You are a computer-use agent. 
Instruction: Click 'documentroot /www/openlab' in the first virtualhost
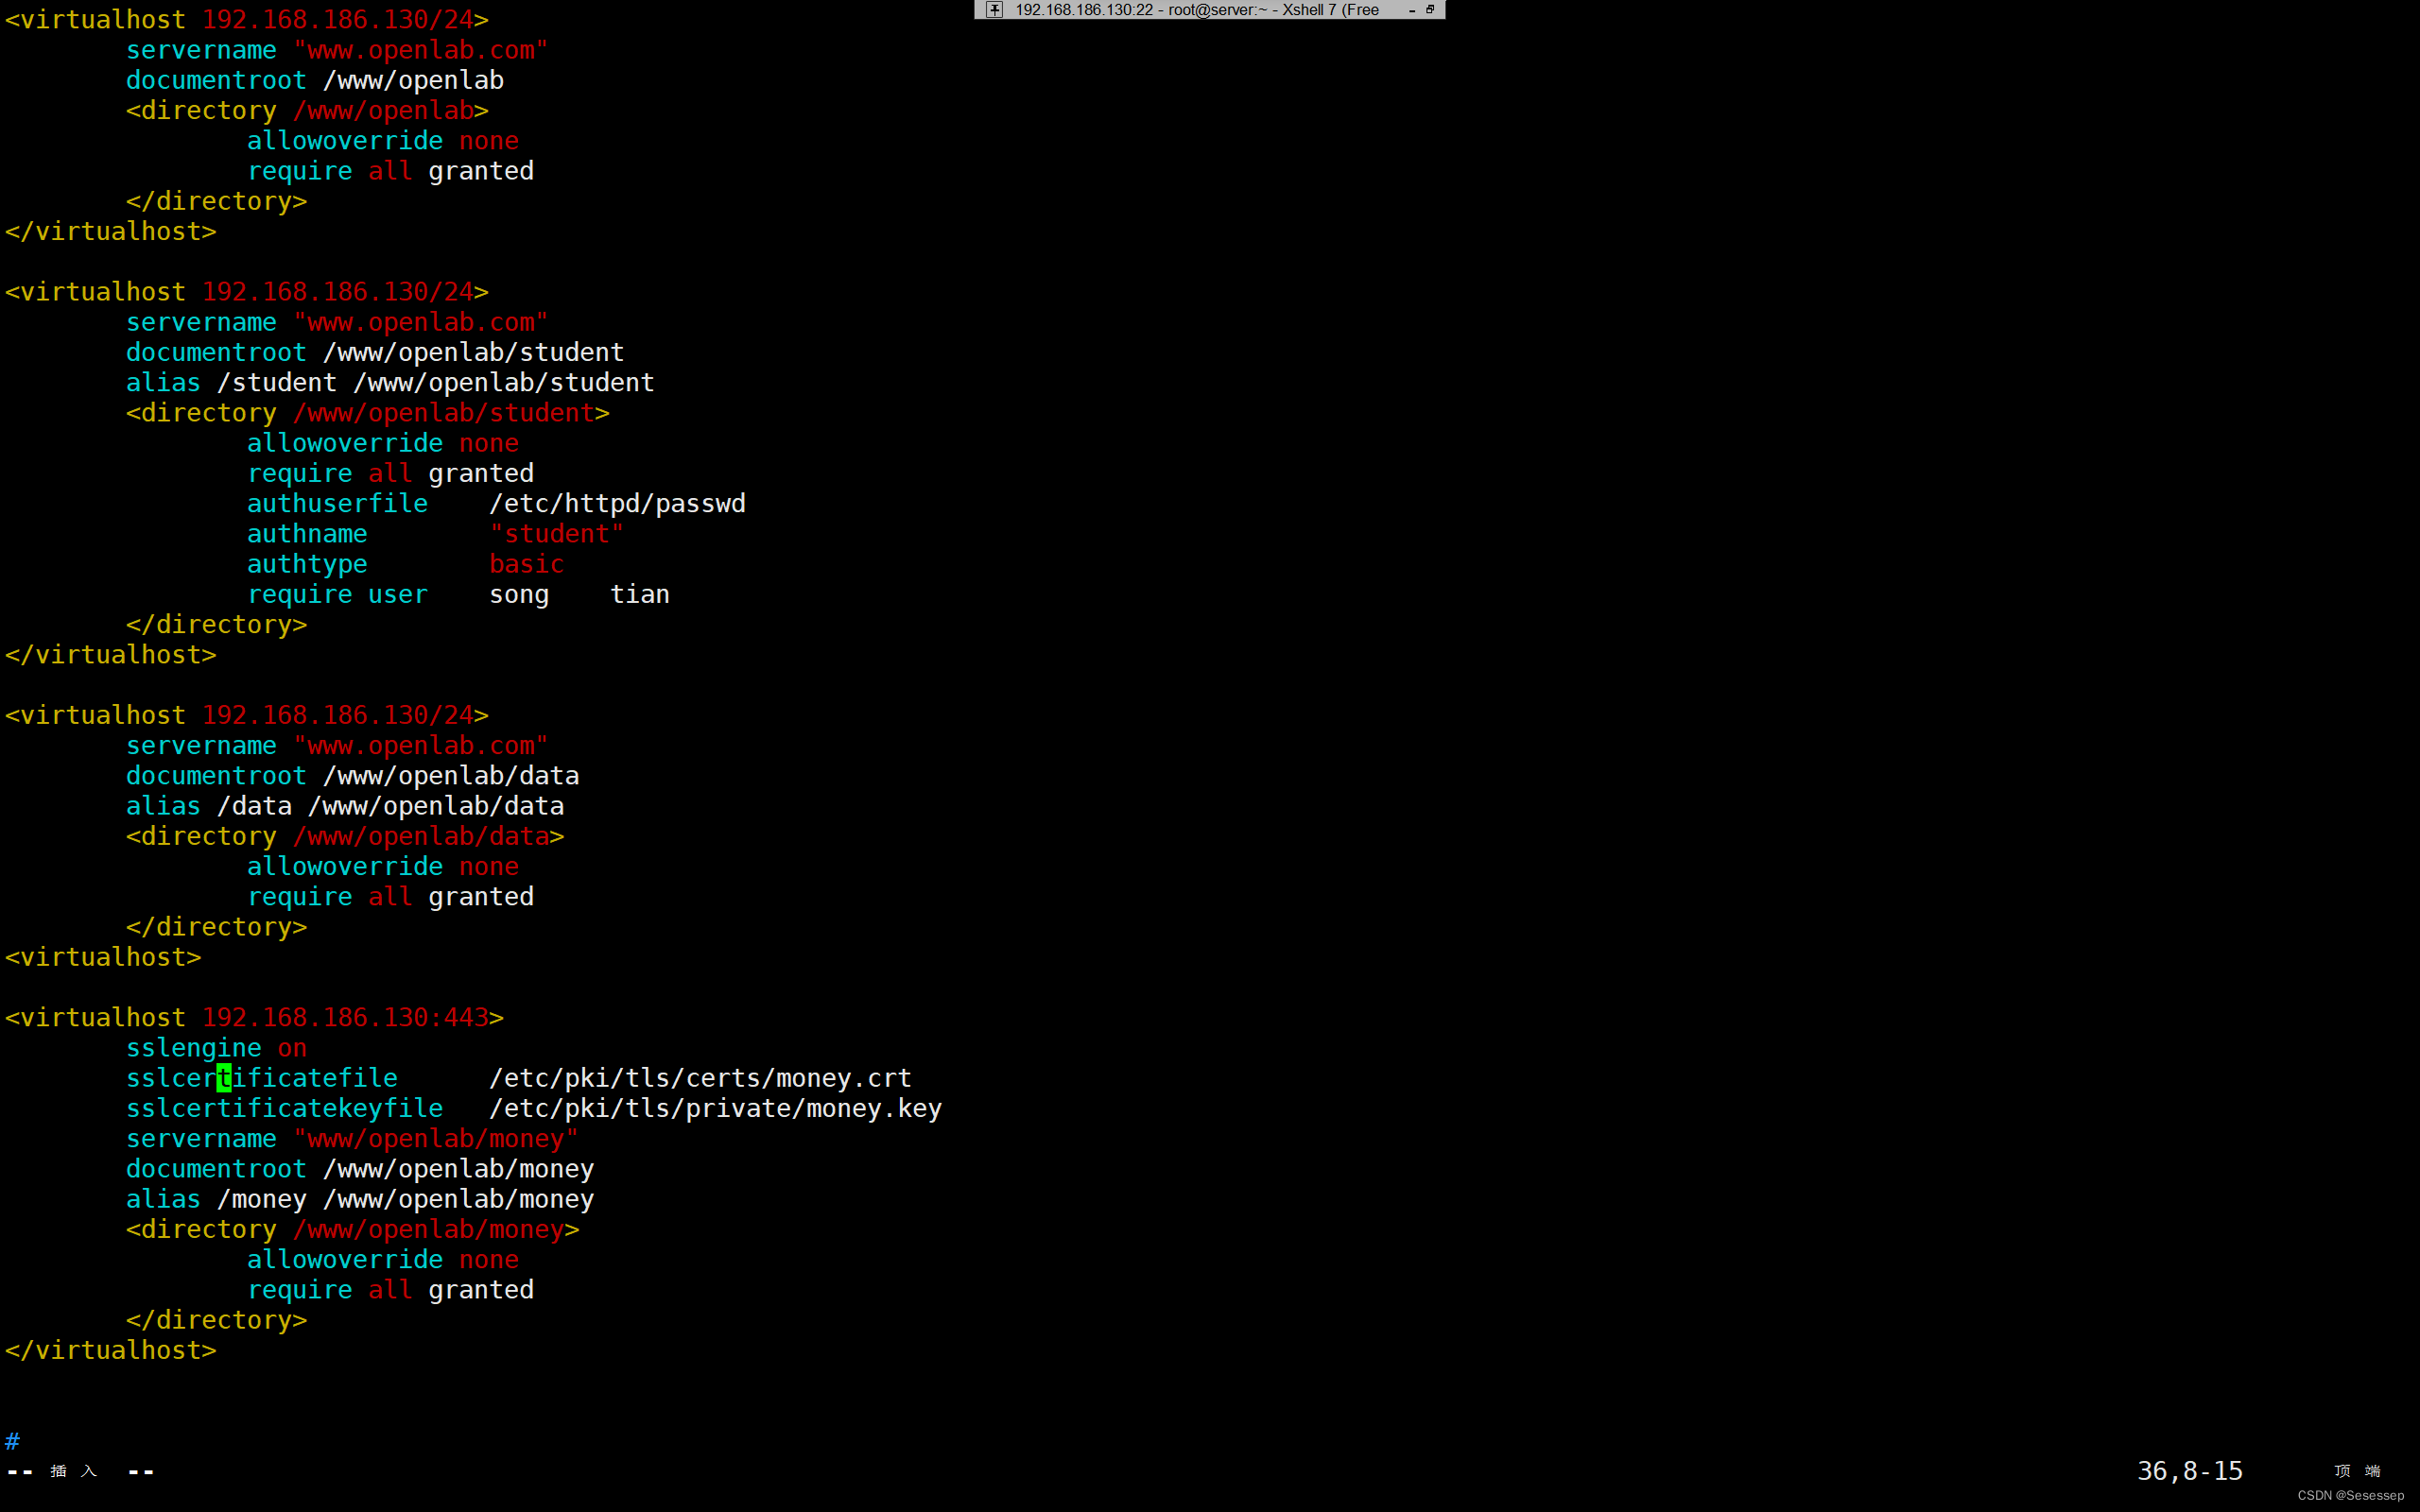[315, 81]
